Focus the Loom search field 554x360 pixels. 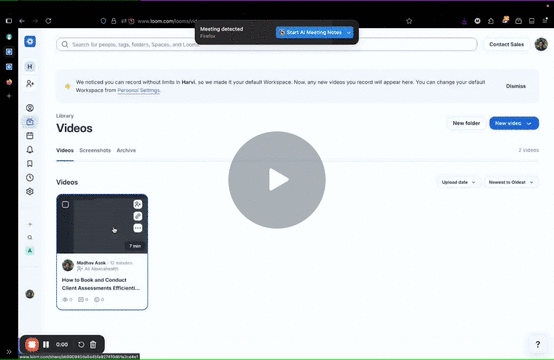[x=266, y=45]
